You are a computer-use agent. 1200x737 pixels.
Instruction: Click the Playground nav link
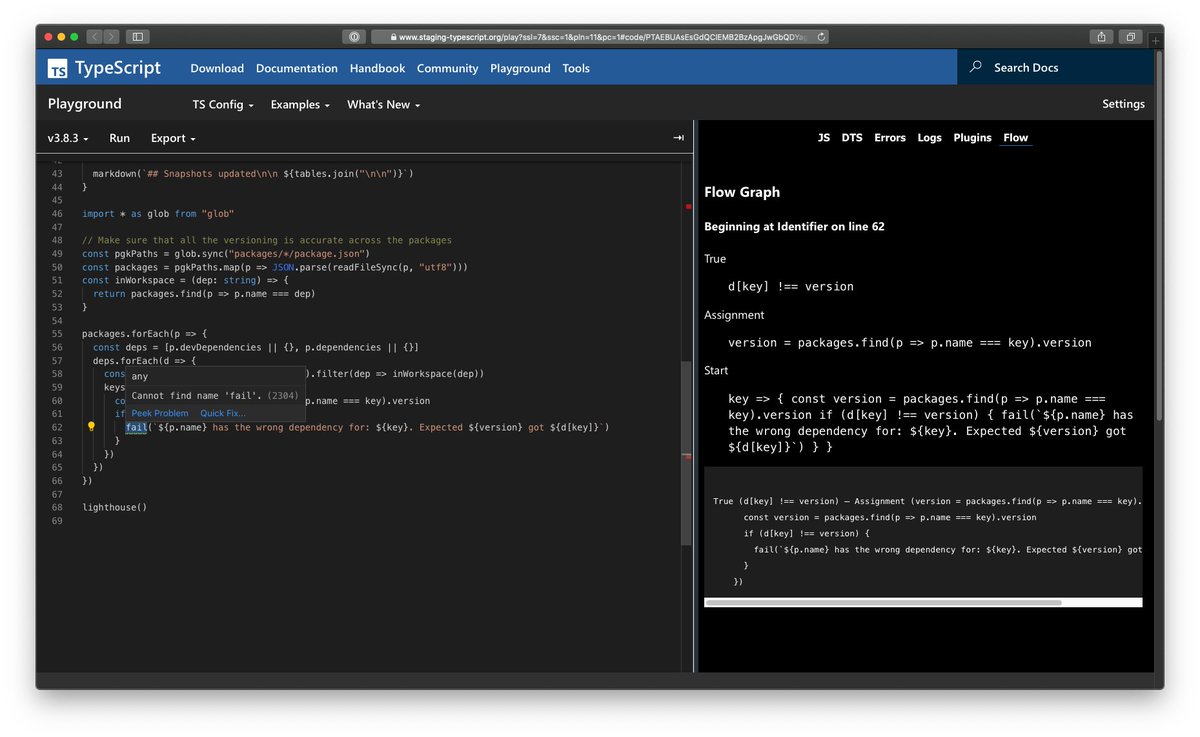tap(520, 68)
